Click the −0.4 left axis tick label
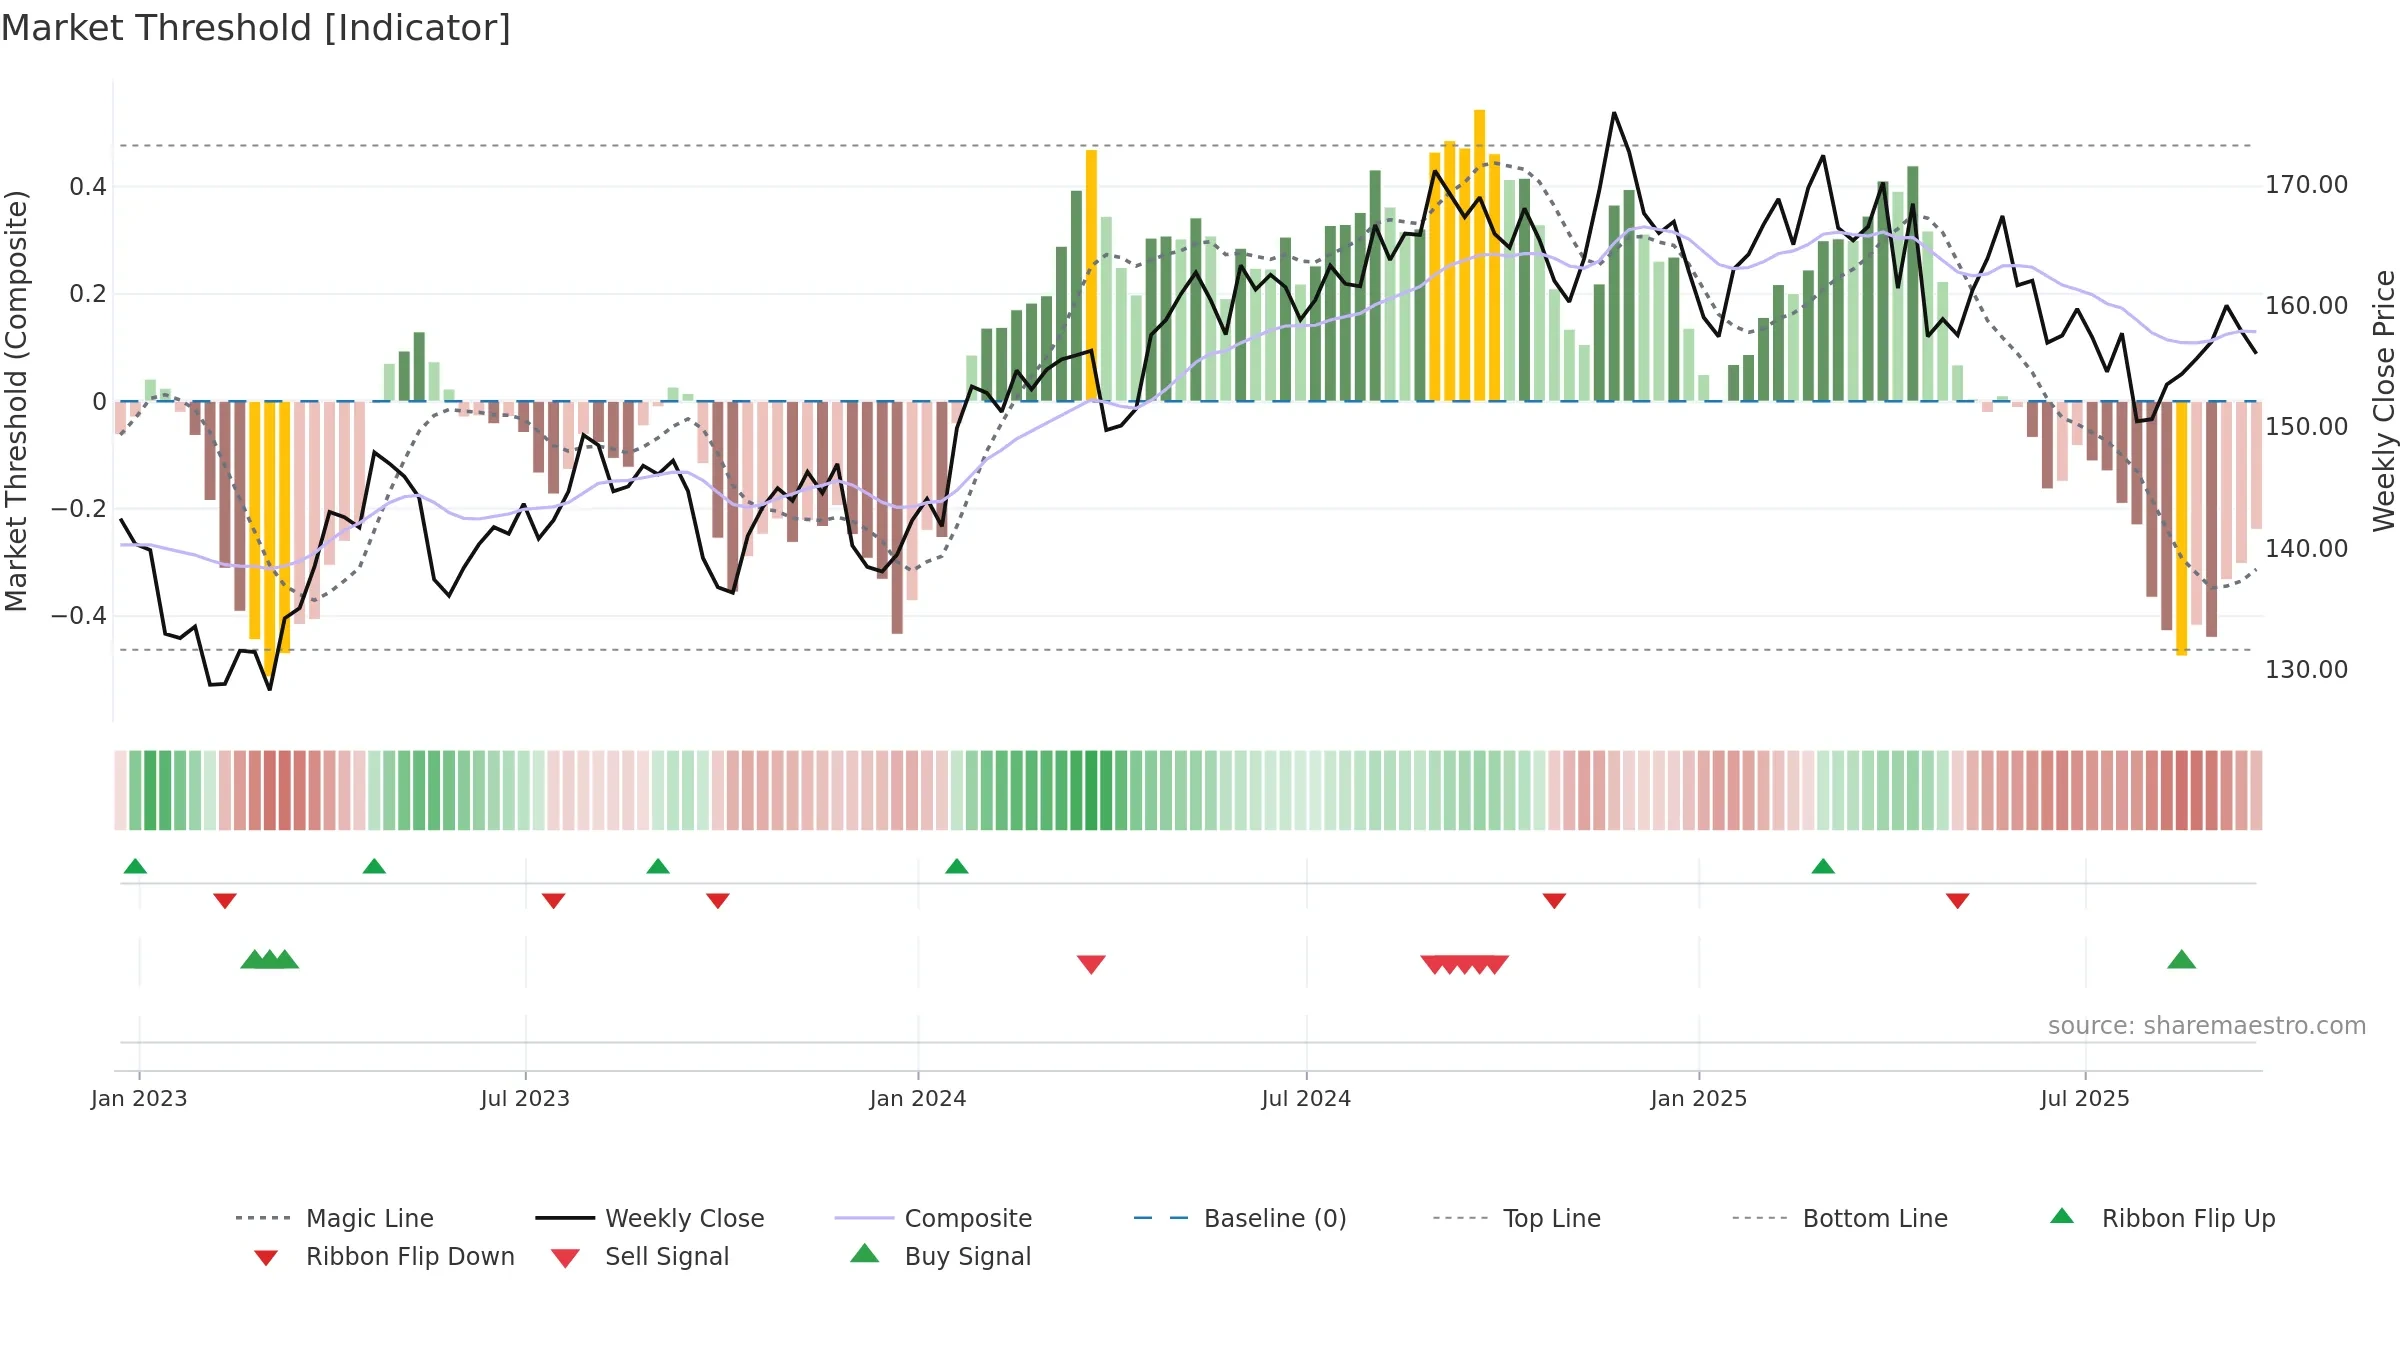This screenshot has height=1350, width=2400. coord(79,616)
